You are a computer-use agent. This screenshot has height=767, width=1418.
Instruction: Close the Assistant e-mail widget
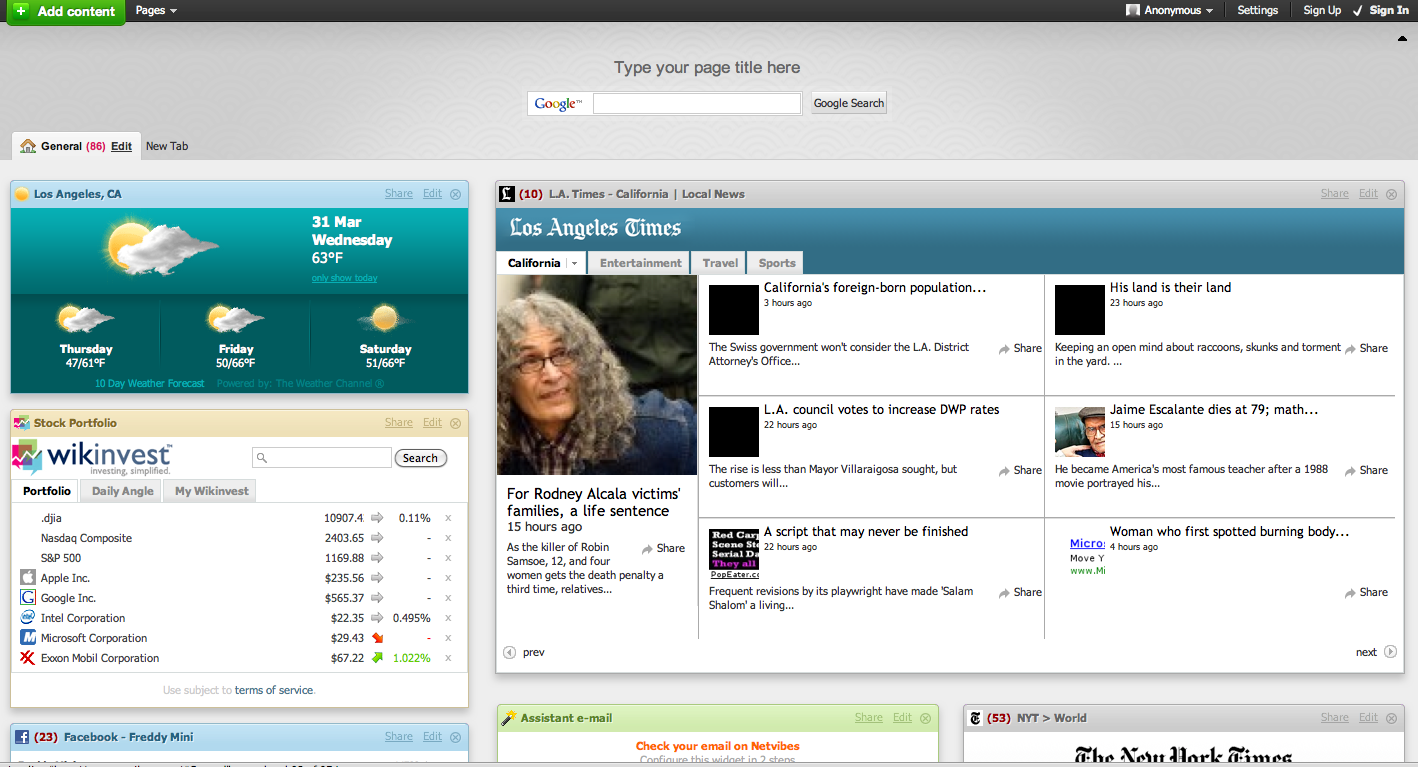(x=926, y=718)
